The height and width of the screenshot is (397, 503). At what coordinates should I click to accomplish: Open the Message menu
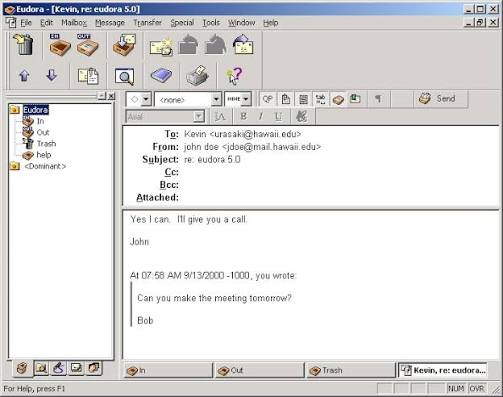(x=110, y=23)
